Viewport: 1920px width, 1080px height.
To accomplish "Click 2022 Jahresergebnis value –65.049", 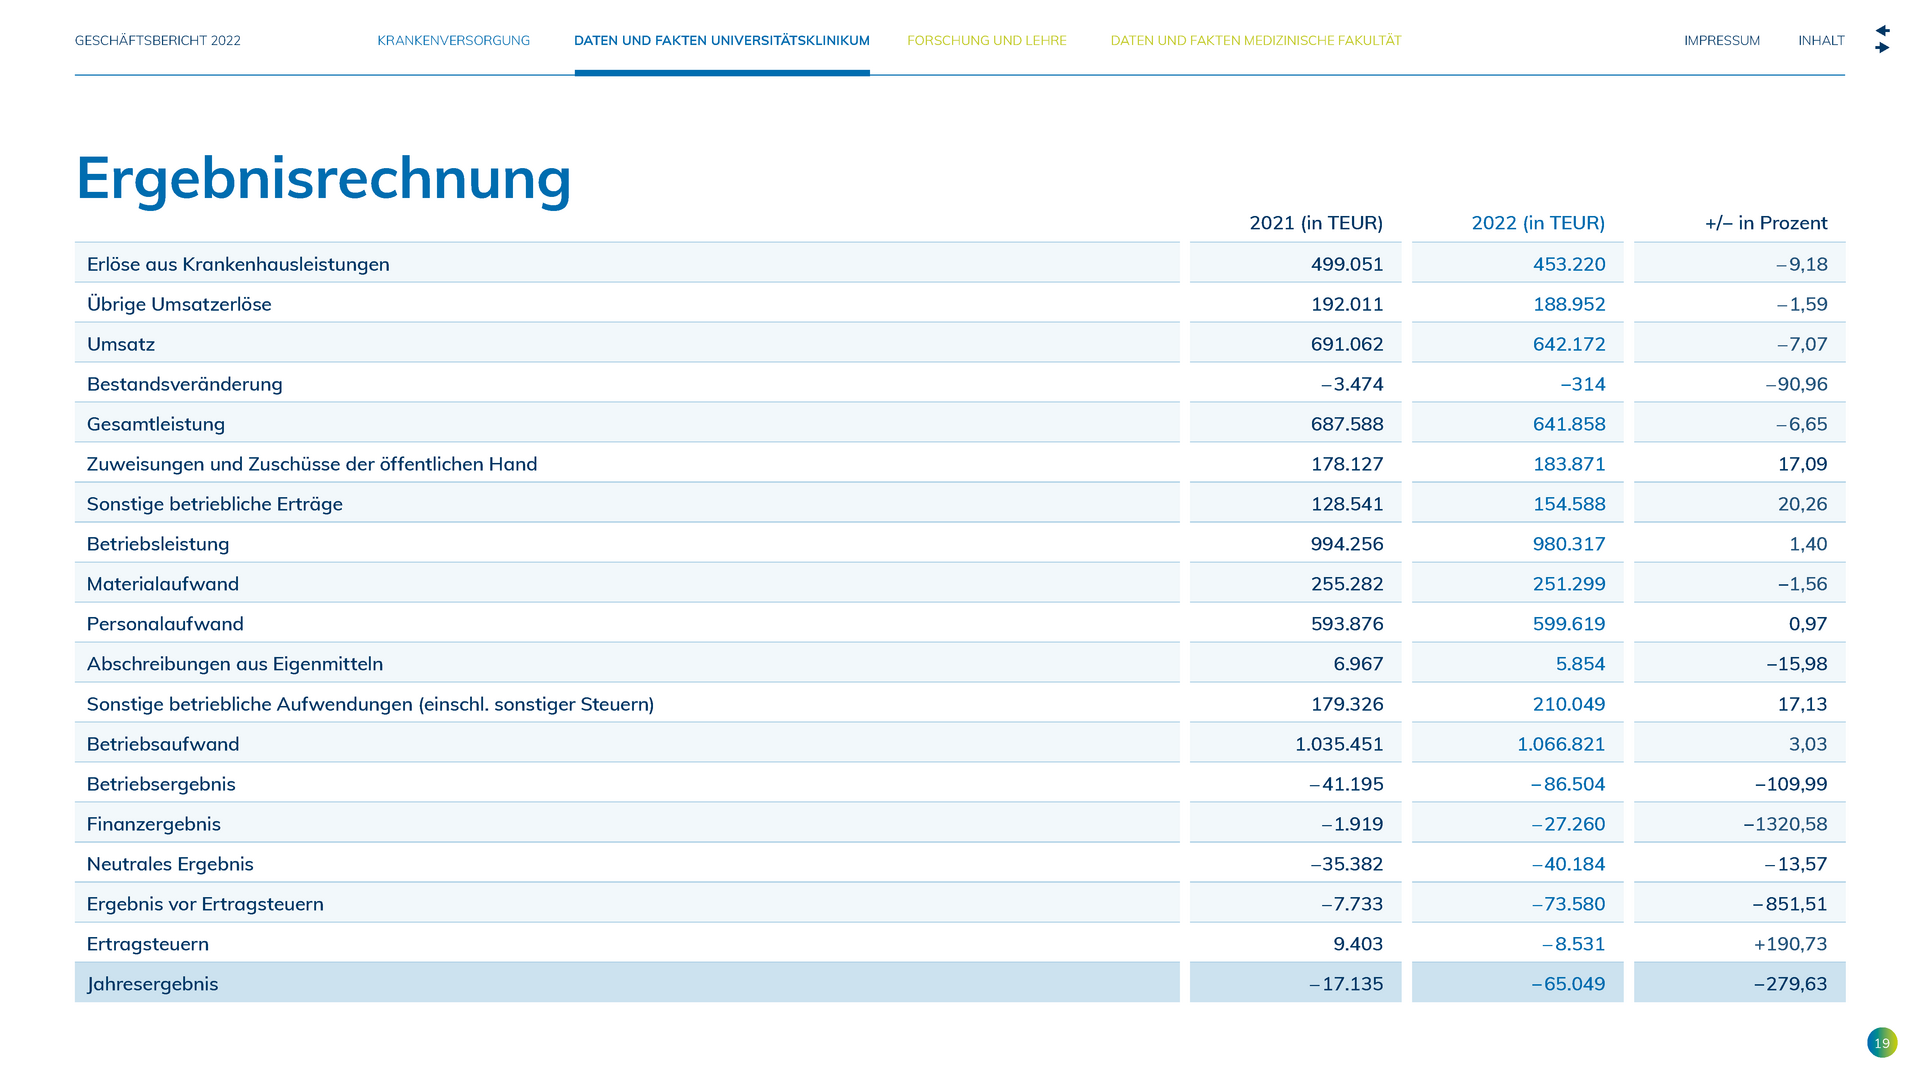I will (x=1568, y=984).
